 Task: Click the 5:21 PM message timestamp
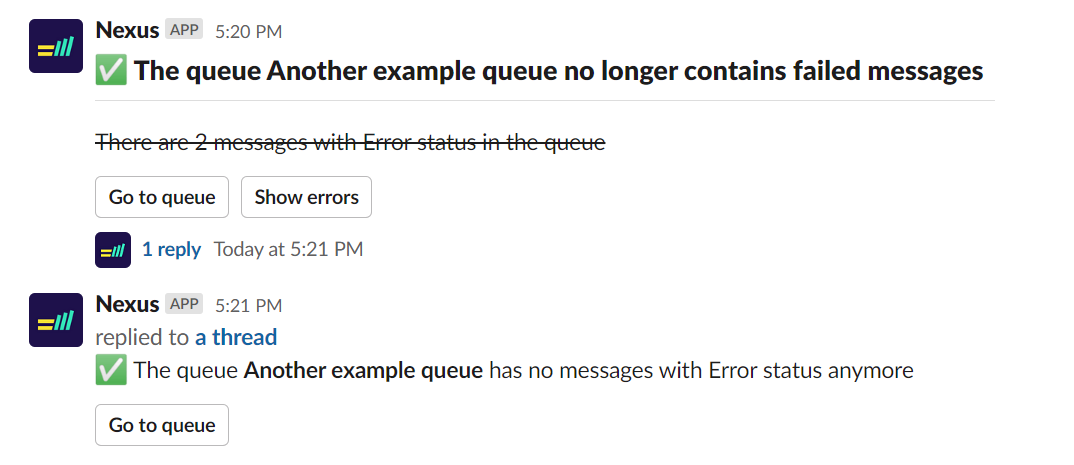pyautogui.click(x=248, y=305)
